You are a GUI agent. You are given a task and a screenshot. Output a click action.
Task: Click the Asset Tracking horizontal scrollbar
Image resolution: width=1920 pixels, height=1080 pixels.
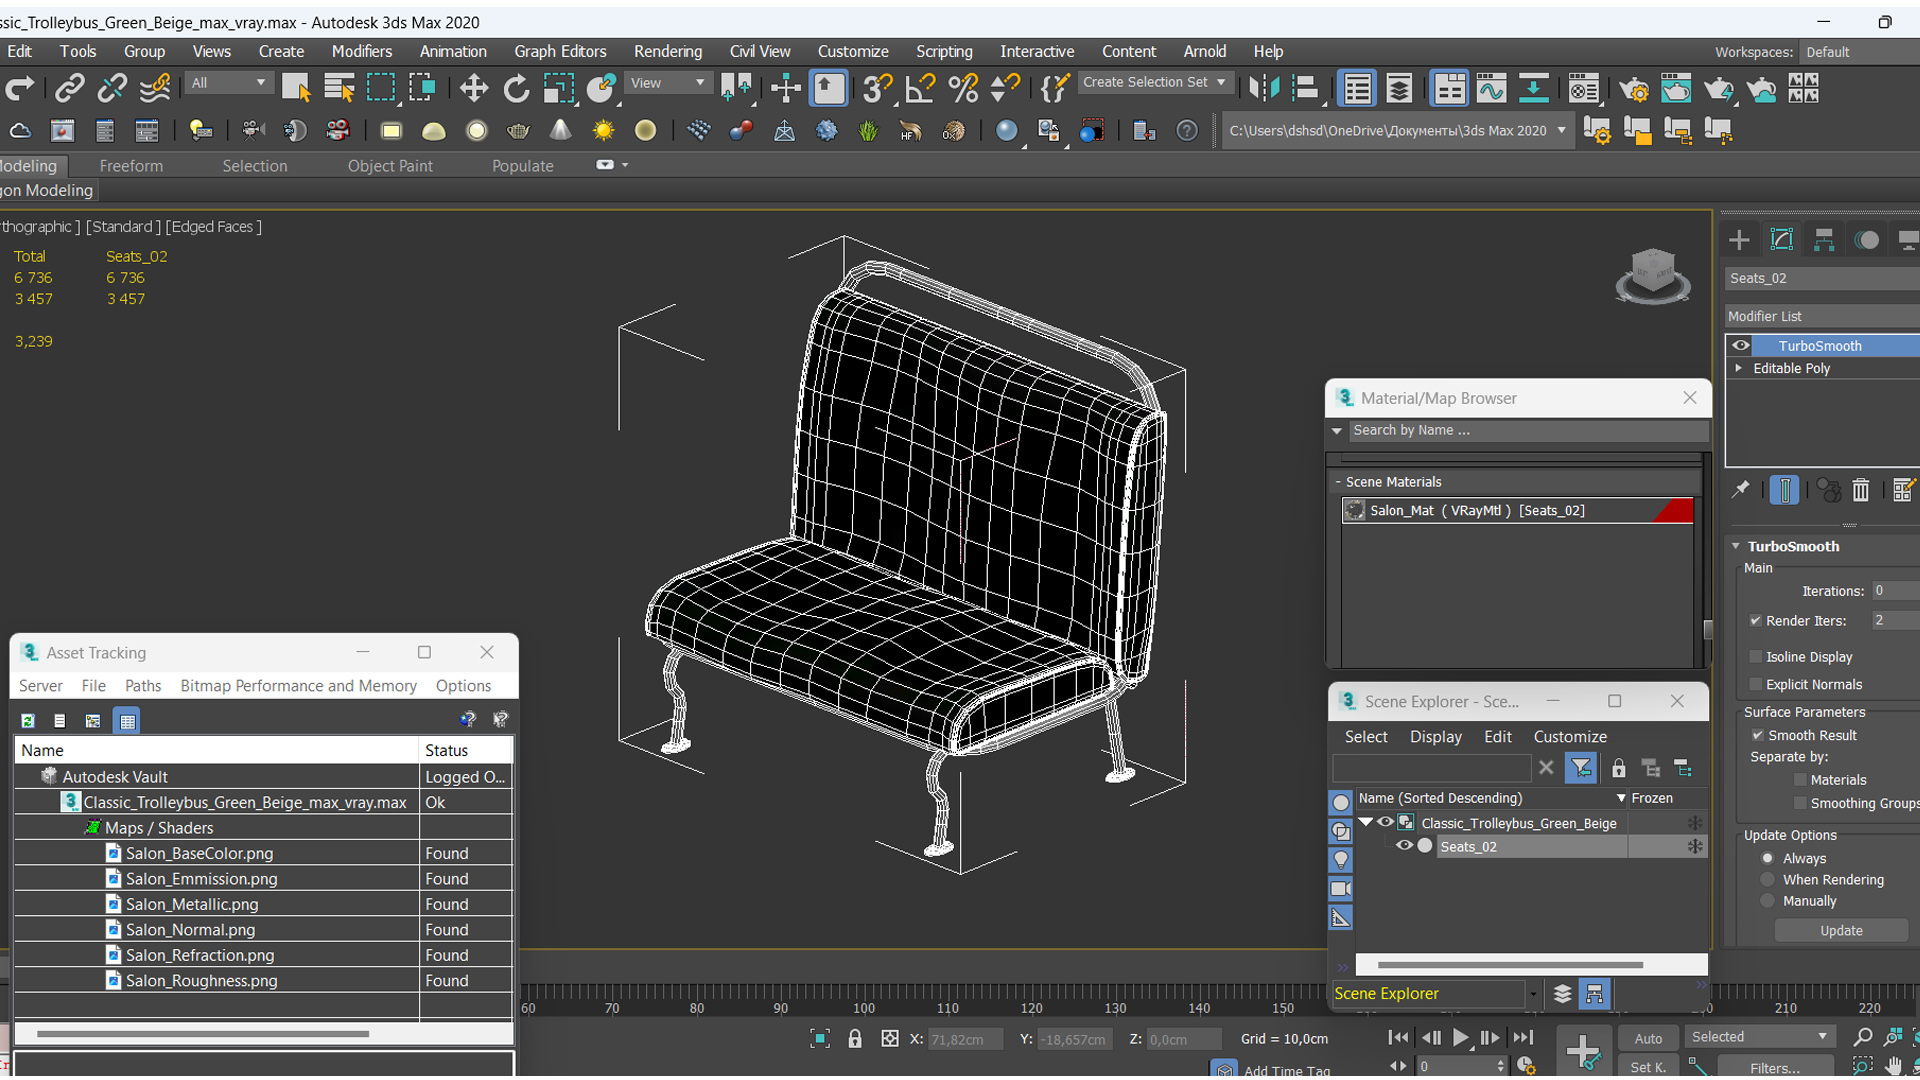pyautogui.click(x=203, y=1034)
